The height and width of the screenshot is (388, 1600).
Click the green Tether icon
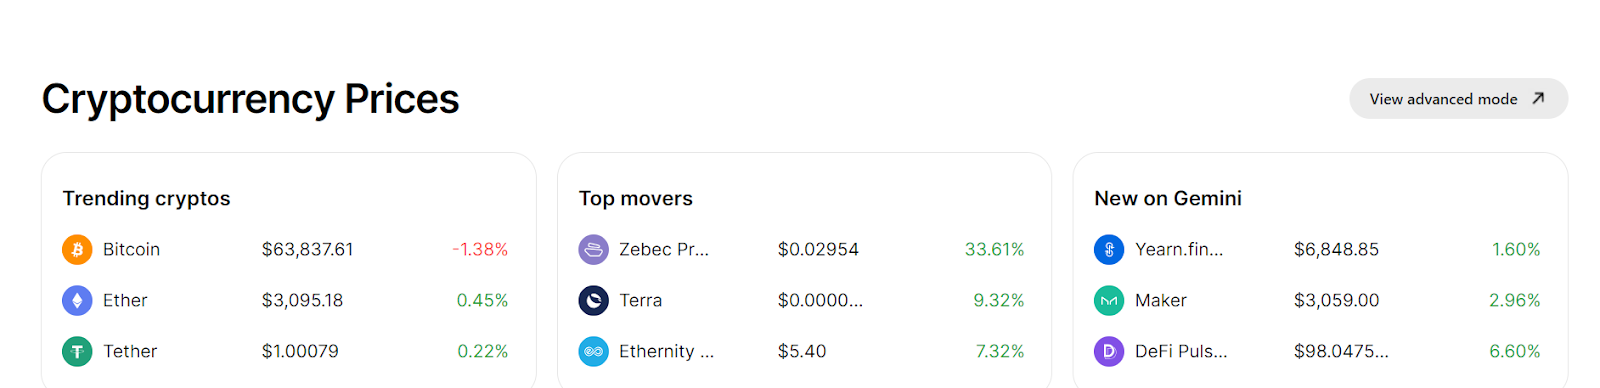(77, 351)
